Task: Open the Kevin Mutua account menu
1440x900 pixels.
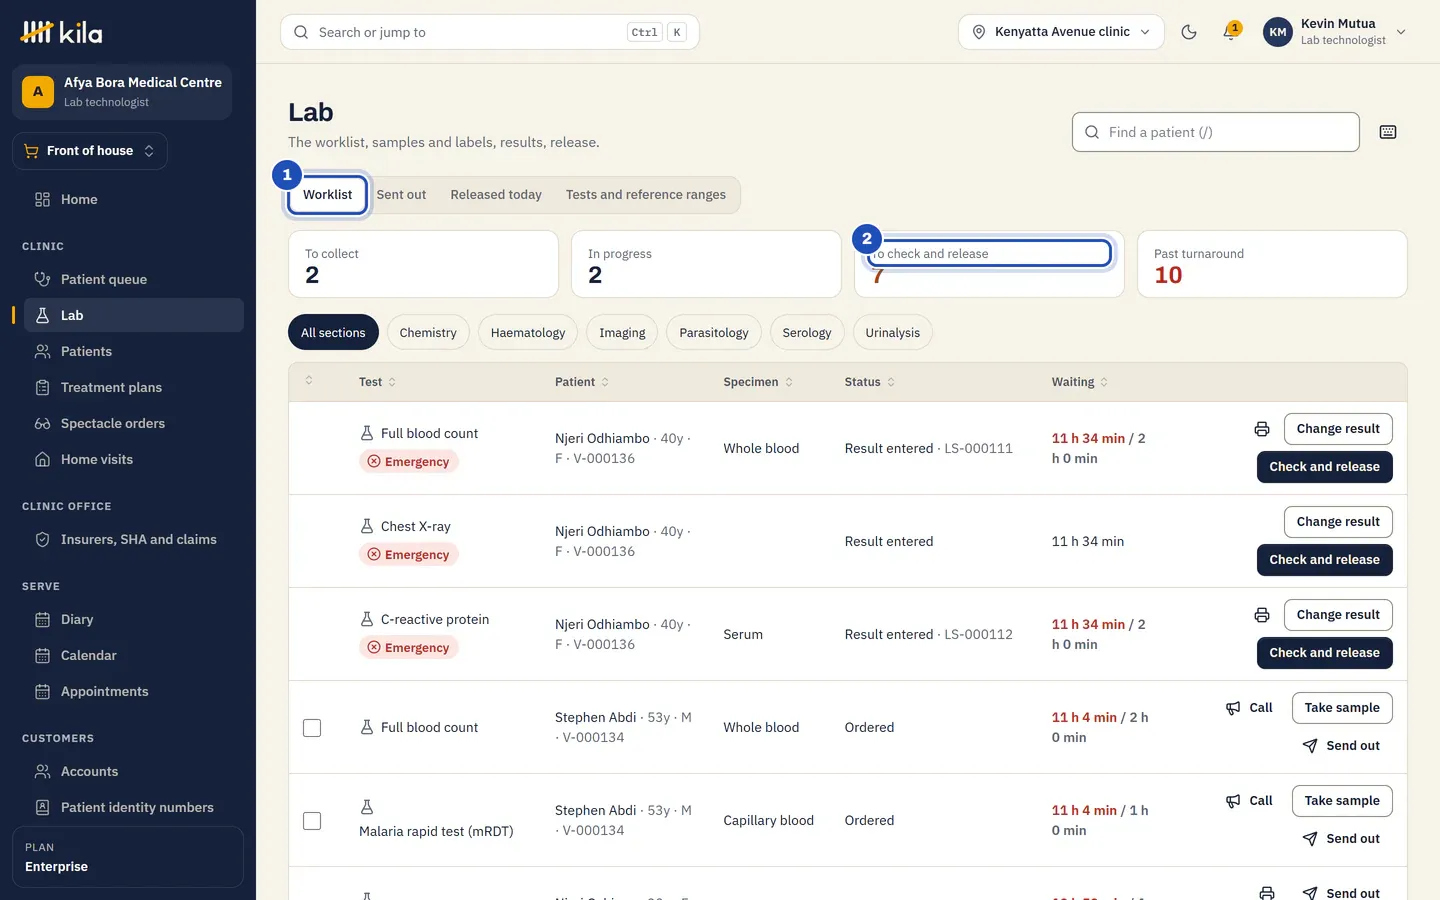Action: pos(1336,32)
